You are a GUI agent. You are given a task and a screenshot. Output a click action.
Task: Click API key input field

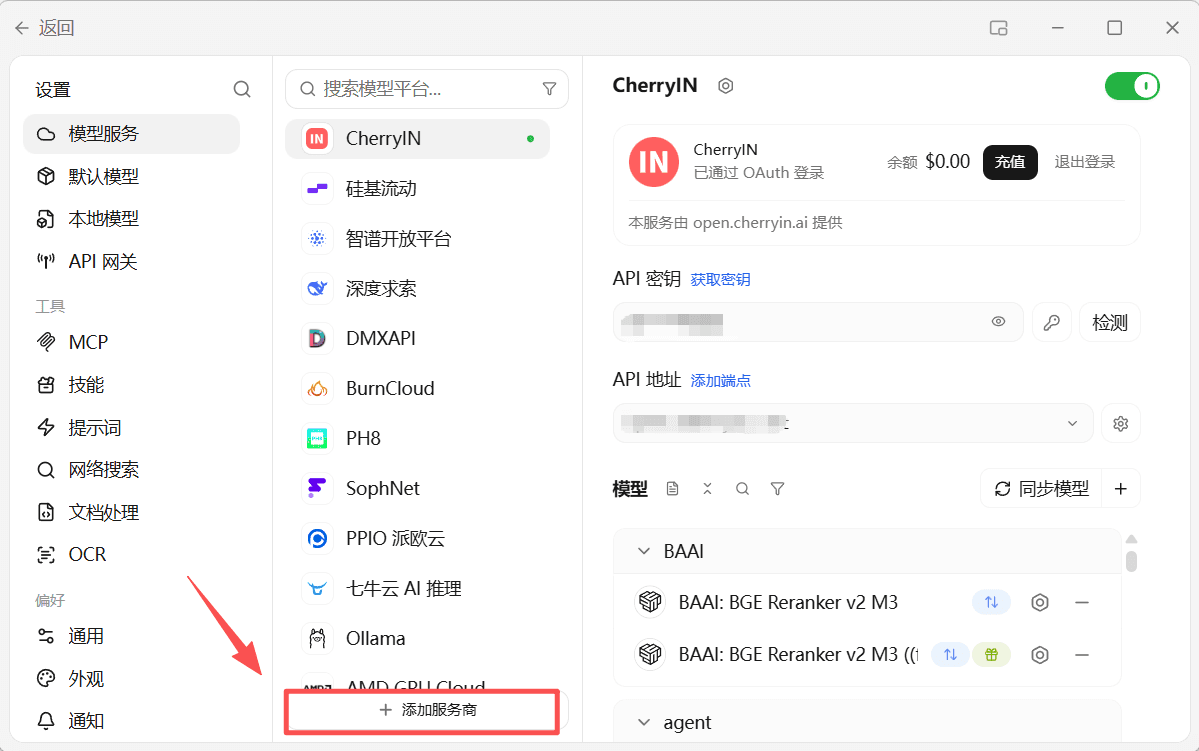click(x=818, y=322)
